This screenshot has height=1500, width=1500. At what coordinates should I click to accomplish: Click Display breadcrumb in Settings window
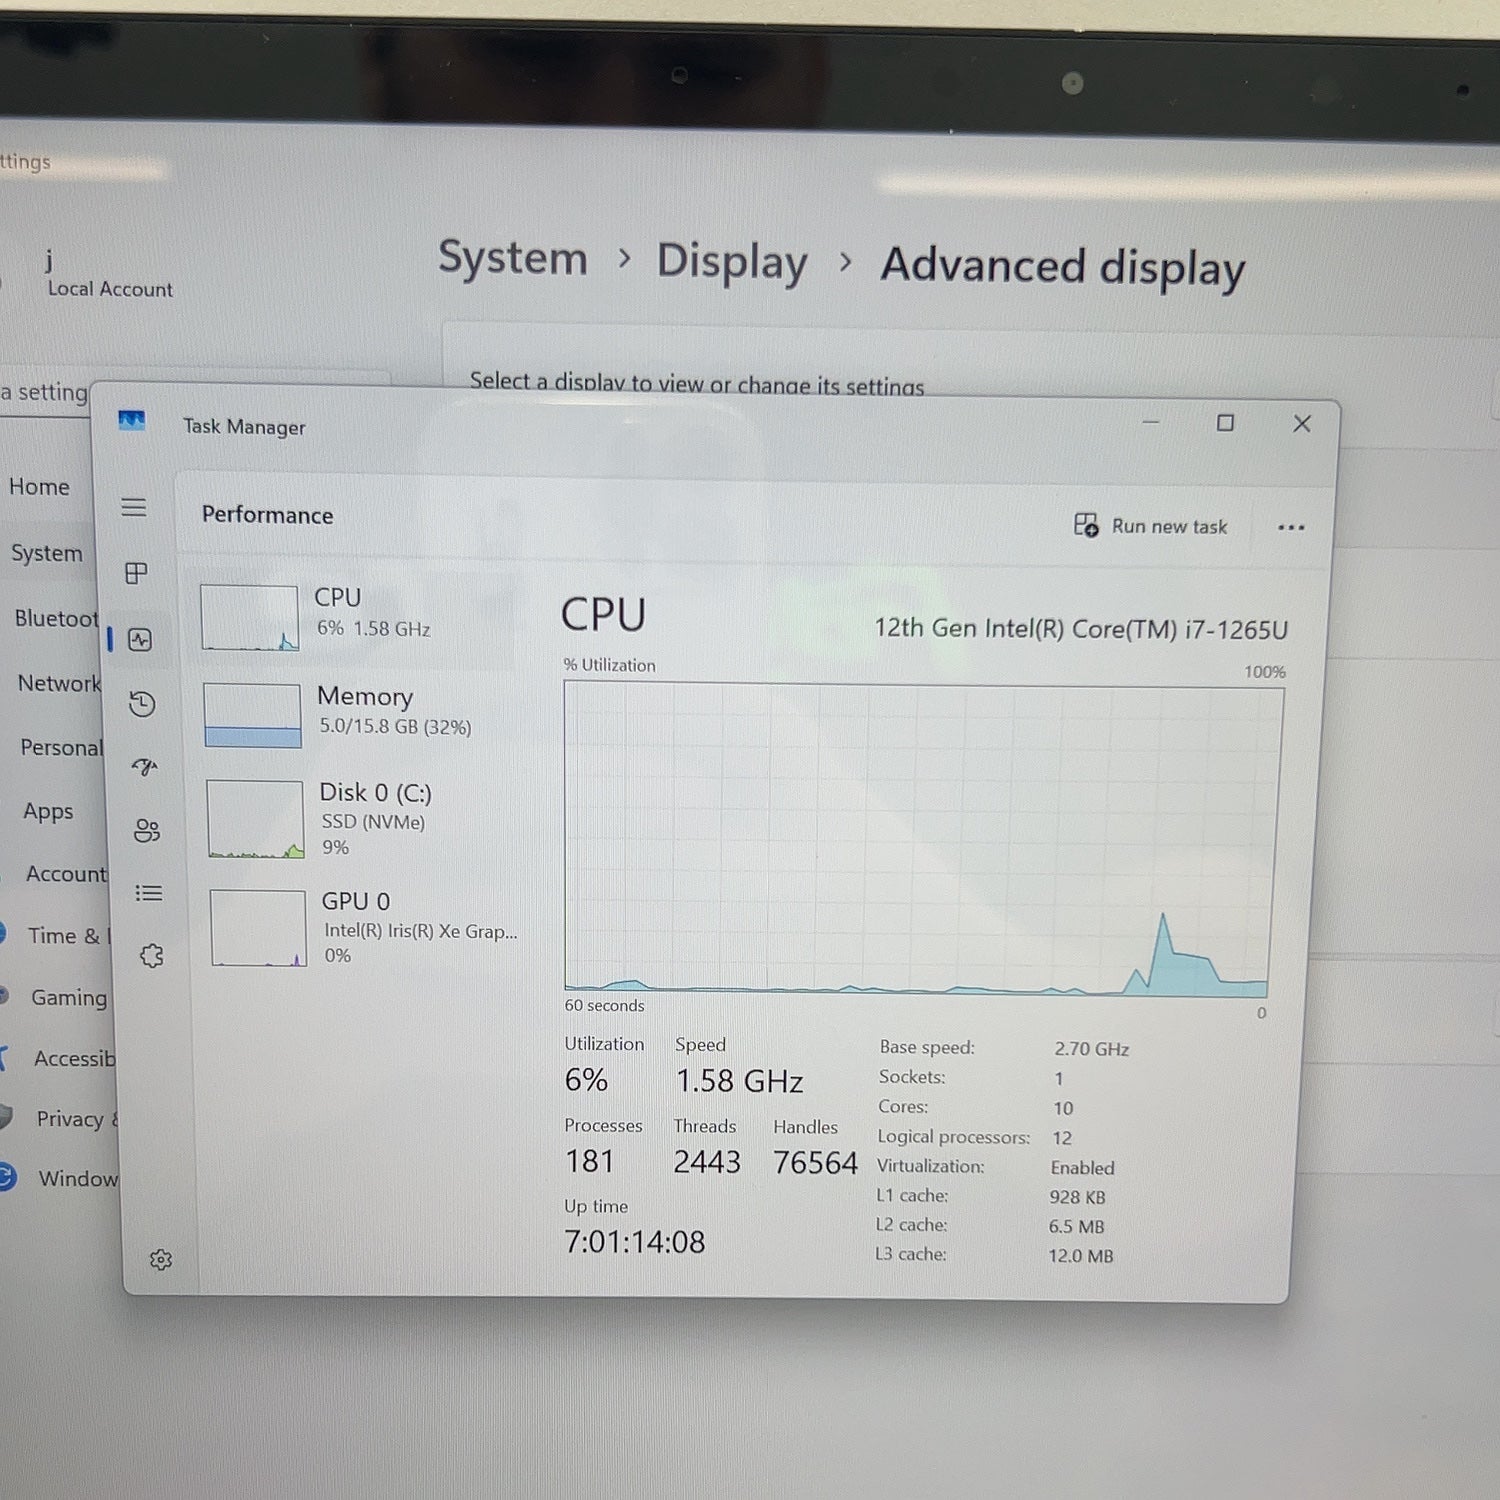point(731,263)
